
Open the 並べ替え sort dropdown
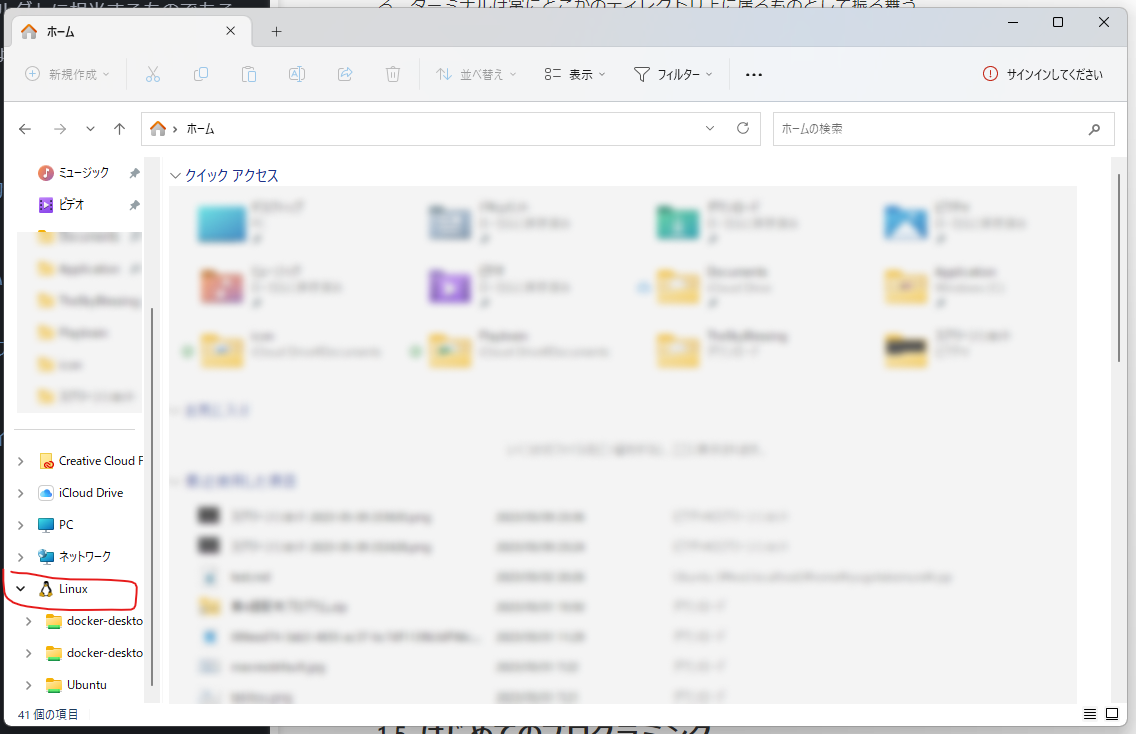click(476, 74)
